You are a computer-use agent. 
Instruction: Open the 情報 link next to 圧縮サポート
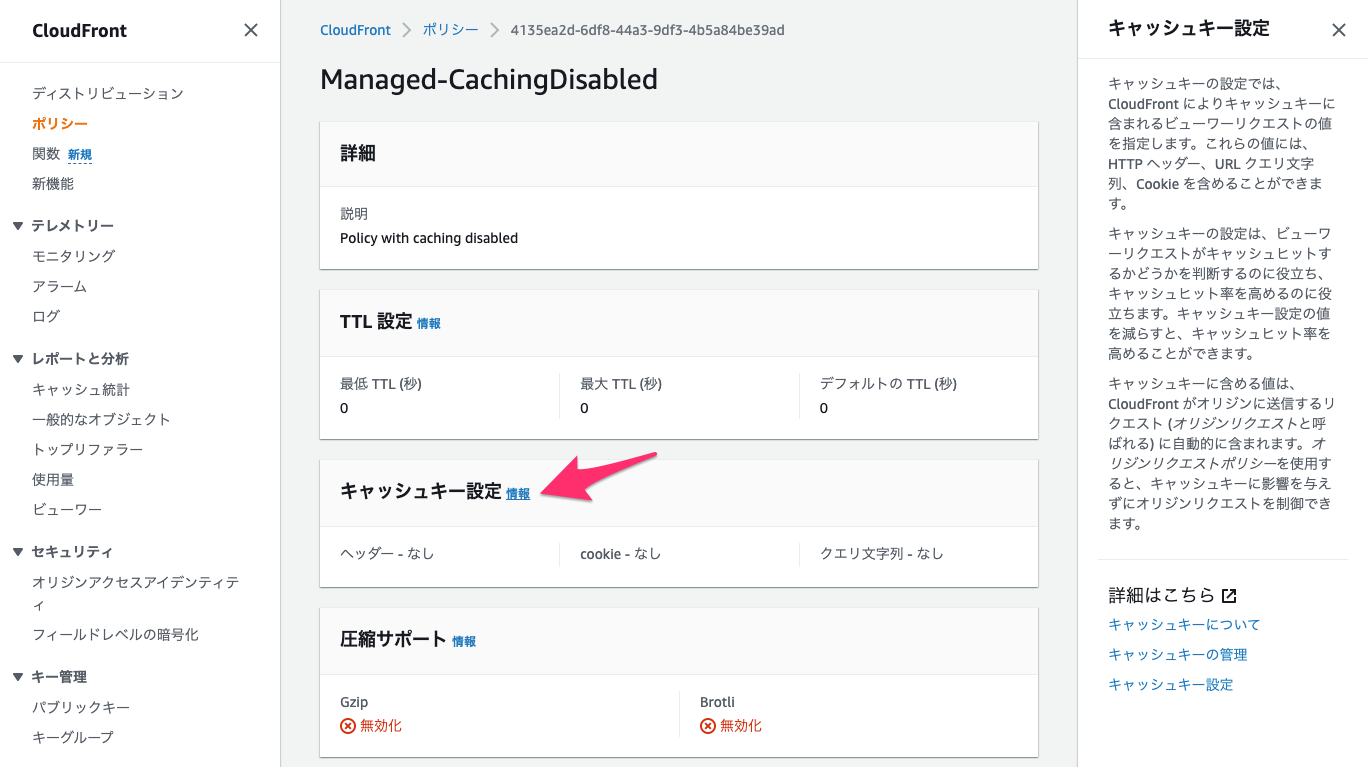[464, 641]
